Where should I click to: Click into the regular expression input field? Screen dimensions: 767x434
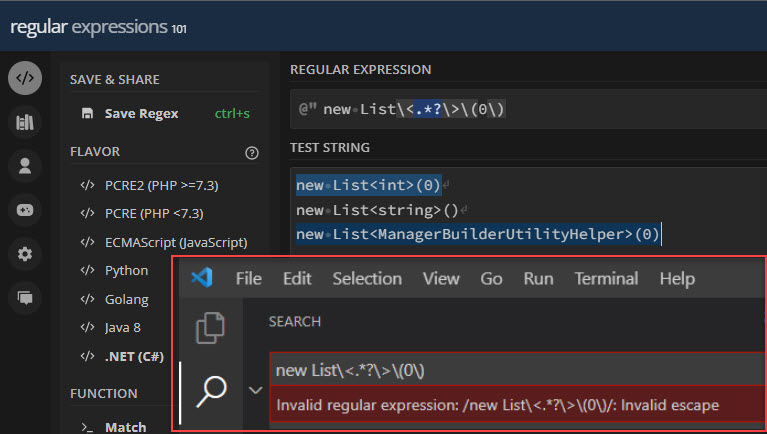coord(528,109)
